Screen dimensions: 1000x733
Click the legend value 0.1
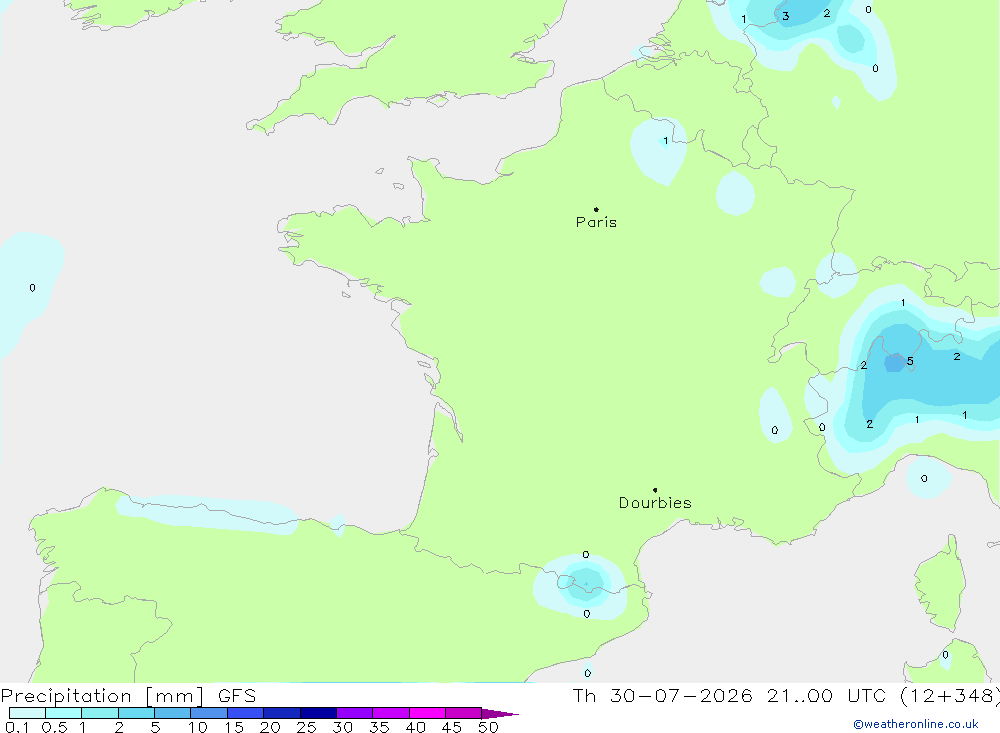(x=17, y=727)
